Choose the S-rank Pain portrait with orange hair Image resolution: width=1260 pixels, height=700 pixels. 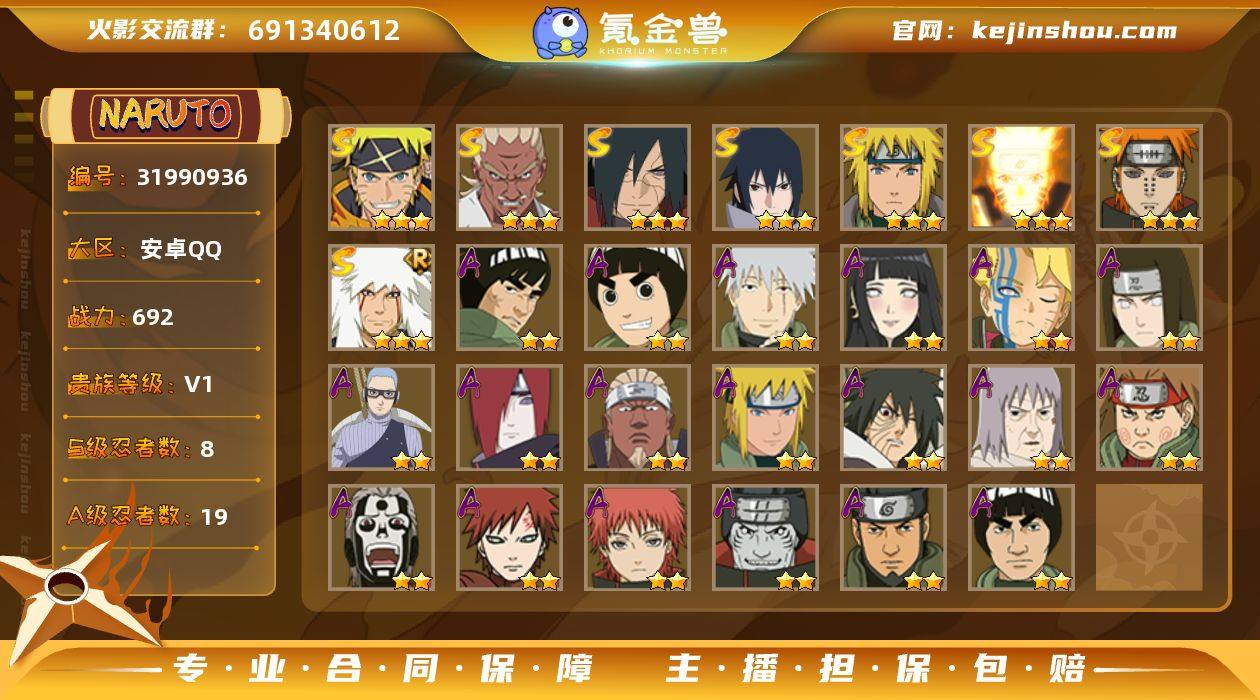[1149, 178]
